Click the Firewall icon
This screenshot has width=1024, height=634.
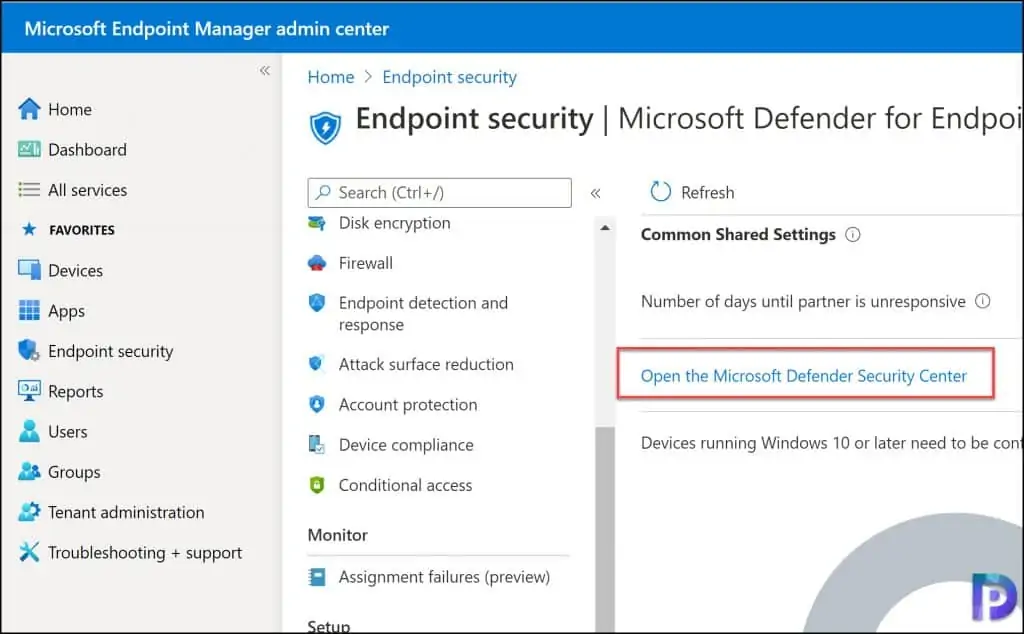[x=317, y=263]
